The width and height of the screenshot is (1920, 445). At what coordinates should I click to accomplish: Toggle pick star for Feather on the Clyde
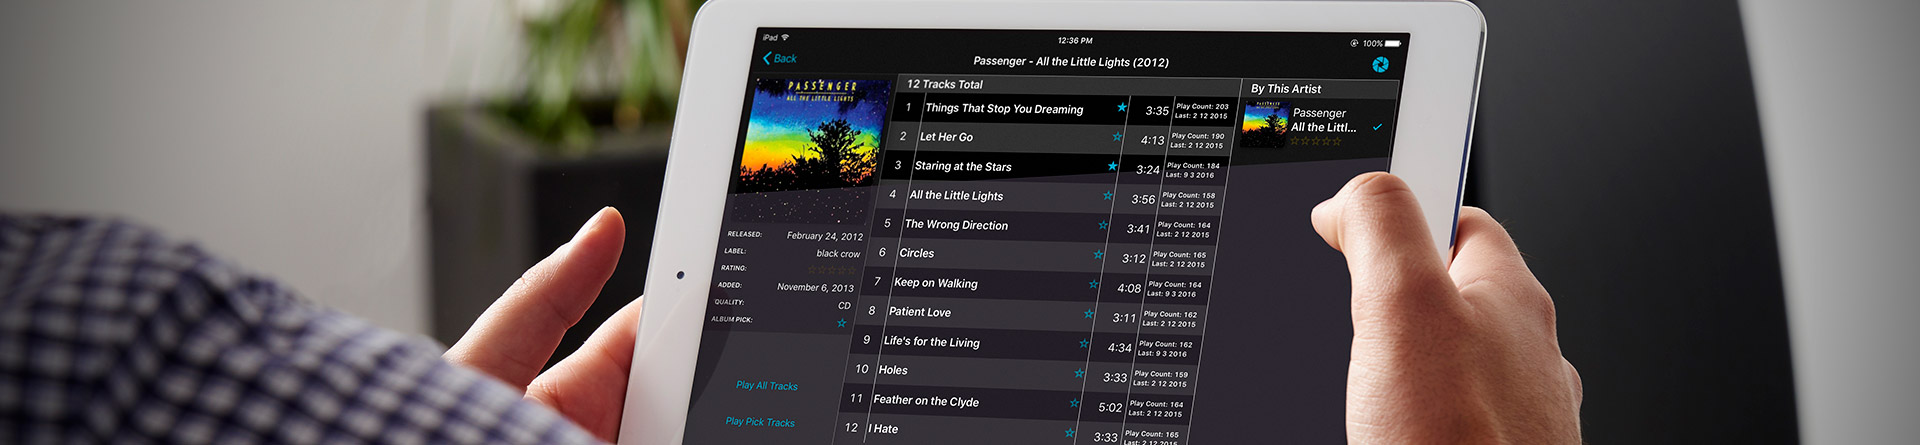coord(1074,403)
